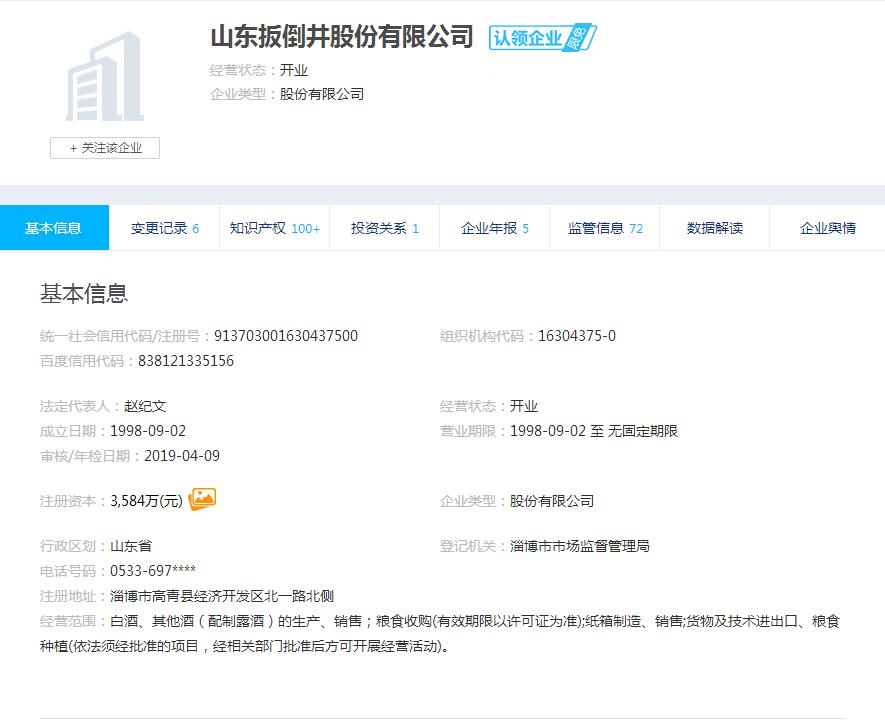
Task: Select the 基本信息 tab
Action: [x=54, y=228]
